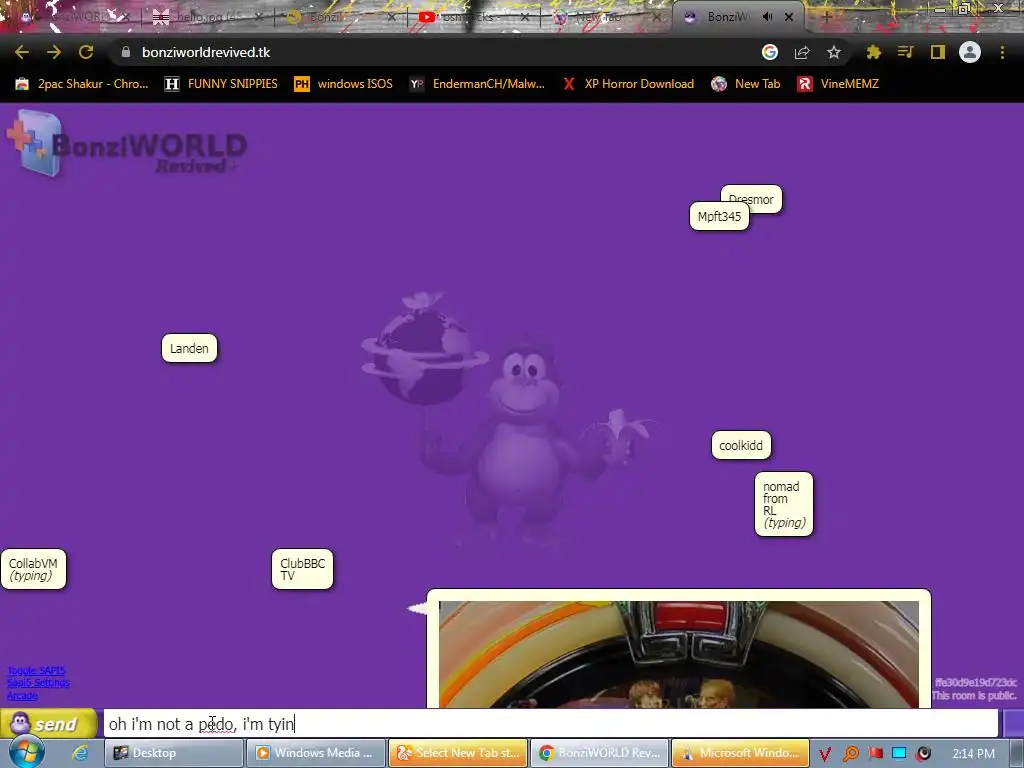Go back to the previous page

click(x=22, y=52)
